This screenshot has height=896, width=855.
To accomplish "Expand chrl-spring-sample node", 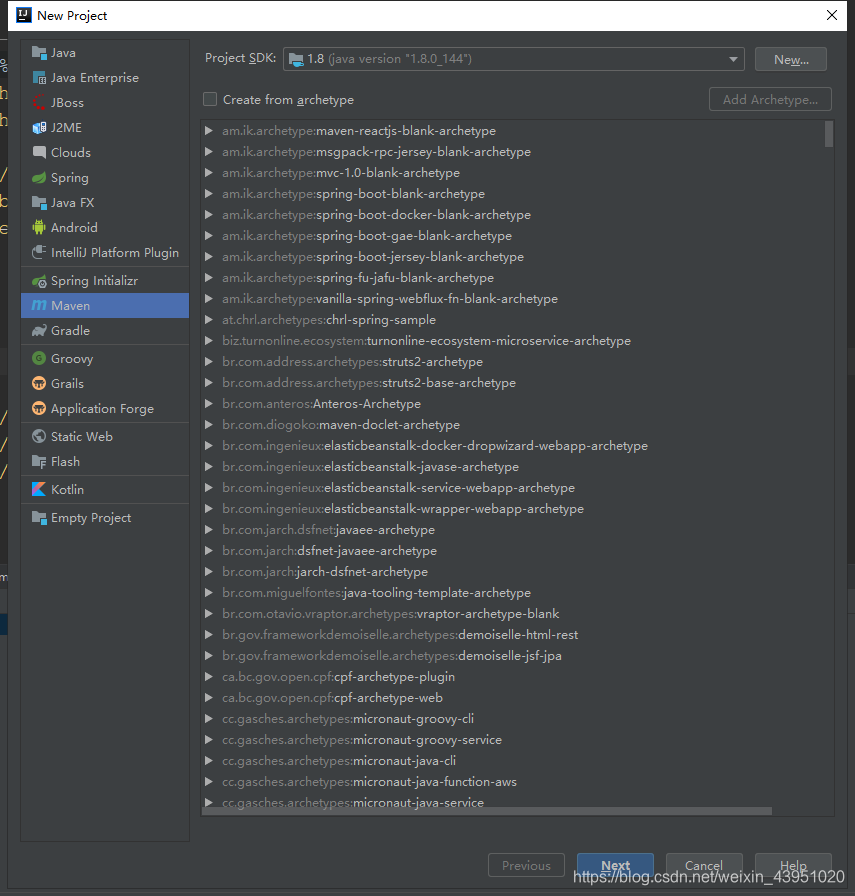I will [209, 320].
